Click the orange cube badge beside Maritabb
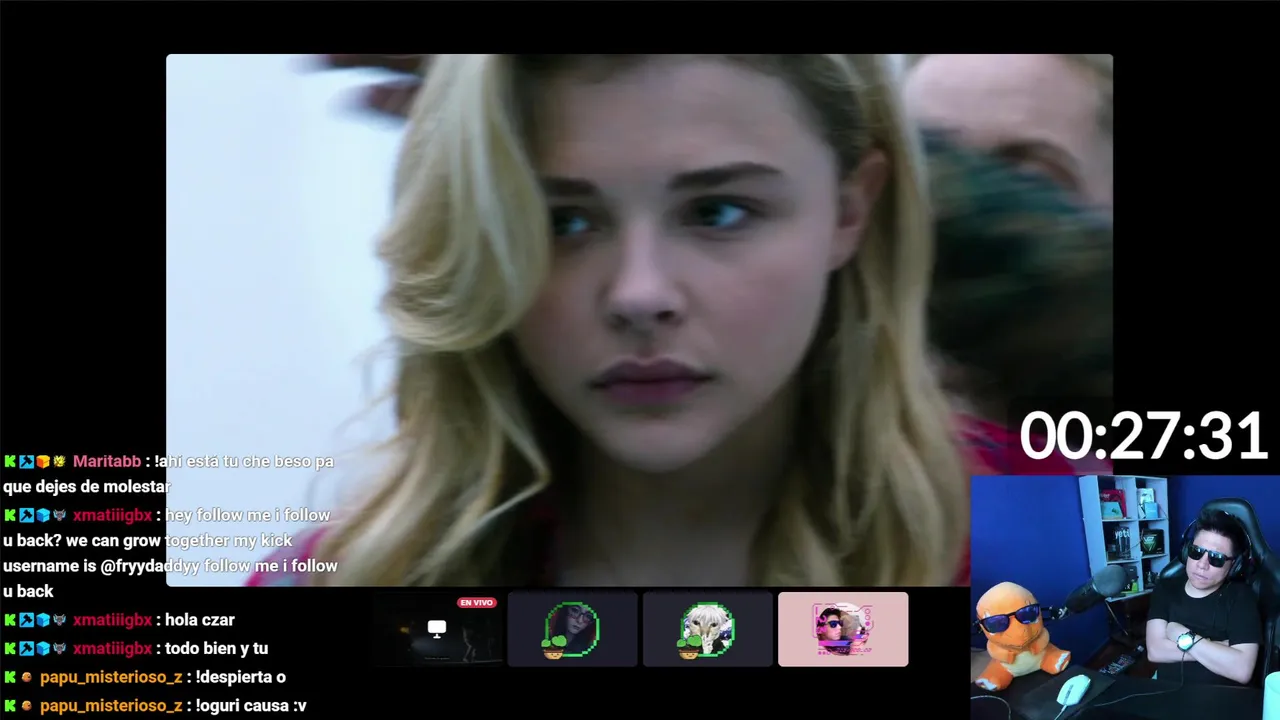This screenshot has height=720, width=1280. 43,462
